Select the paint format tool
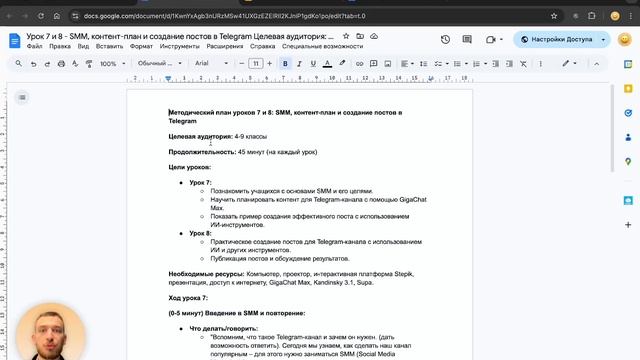 pyautogui.click(x=89, y=64)
